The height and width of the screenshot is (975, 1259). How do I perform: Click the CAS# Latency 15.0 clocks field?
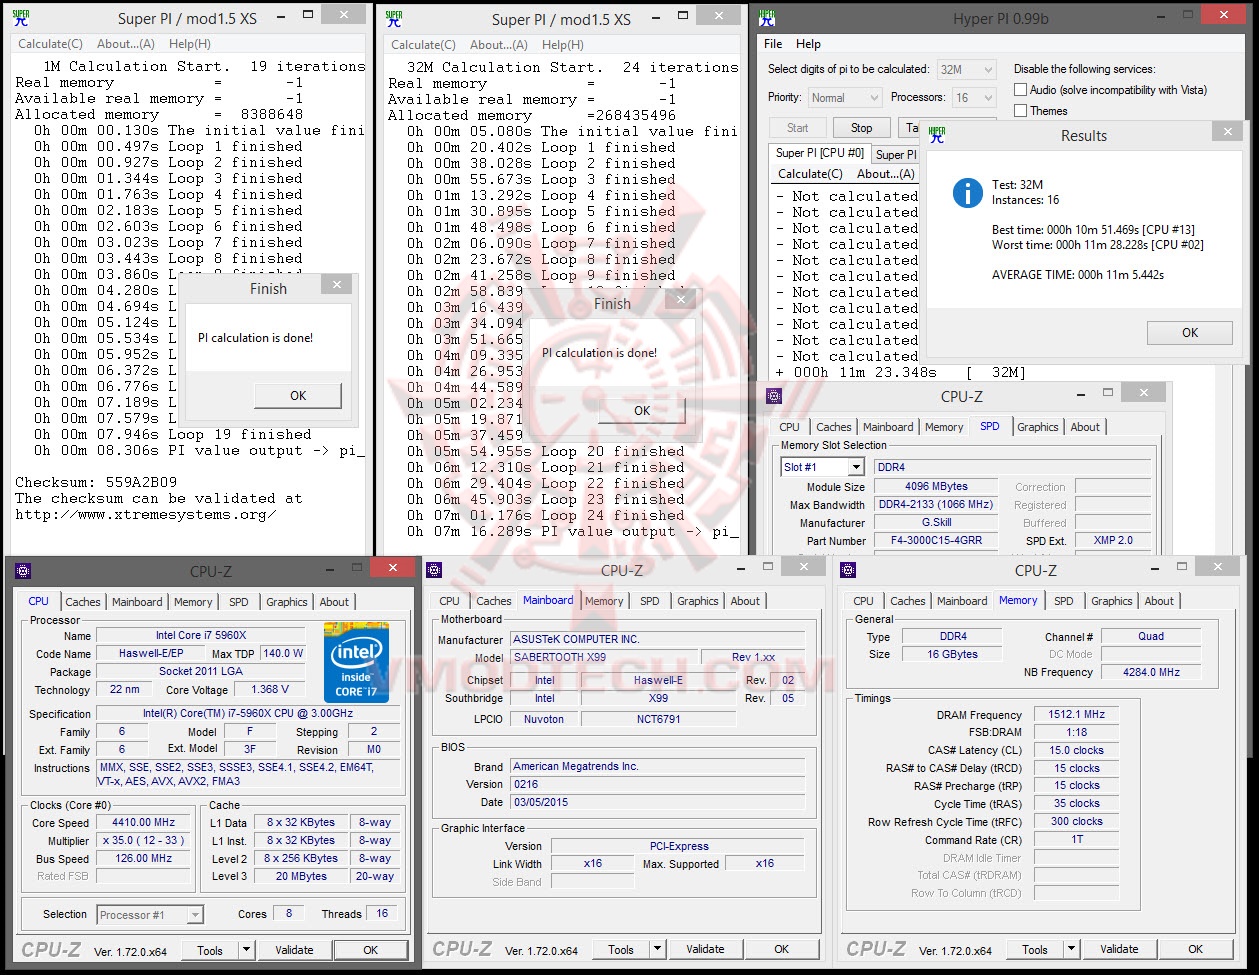coord(1075,750)
